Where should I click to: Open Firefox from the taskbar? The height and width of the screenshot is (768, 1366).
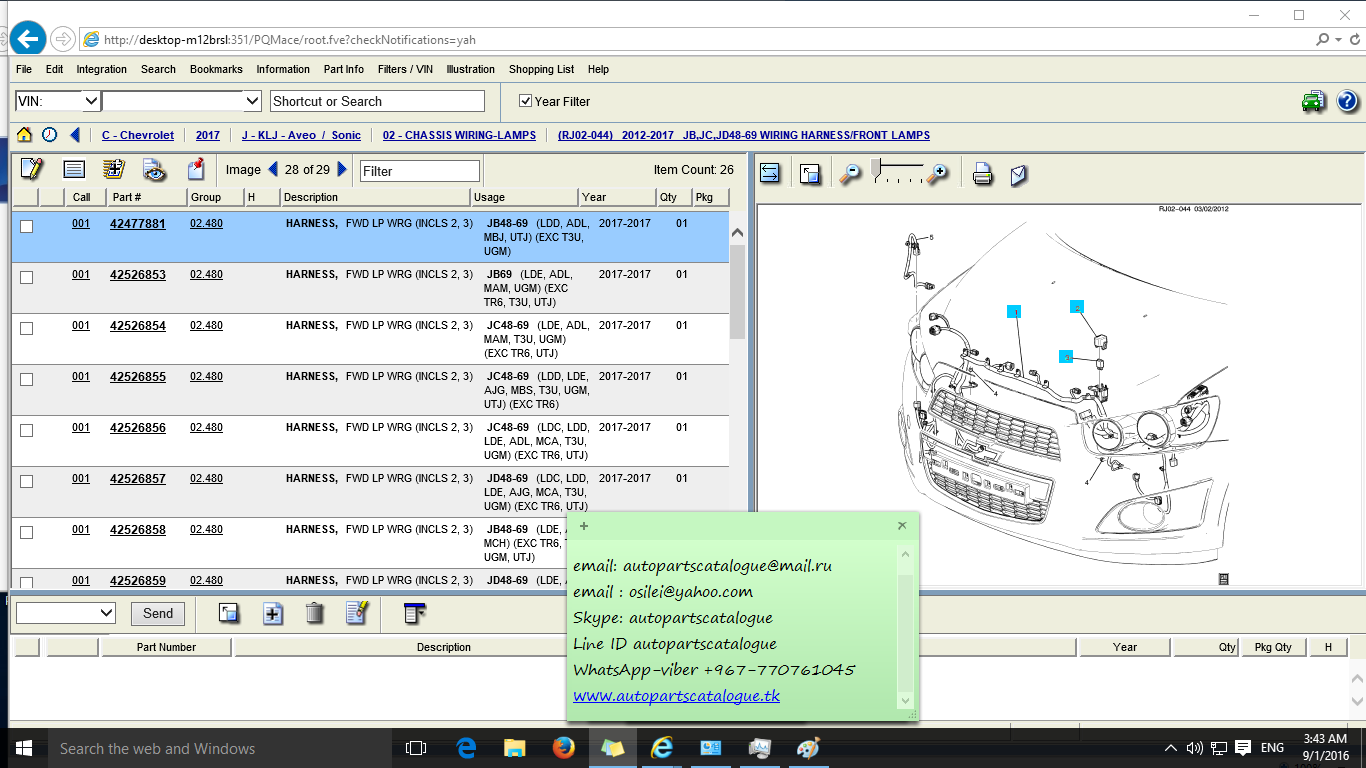[x=563, y=748]
